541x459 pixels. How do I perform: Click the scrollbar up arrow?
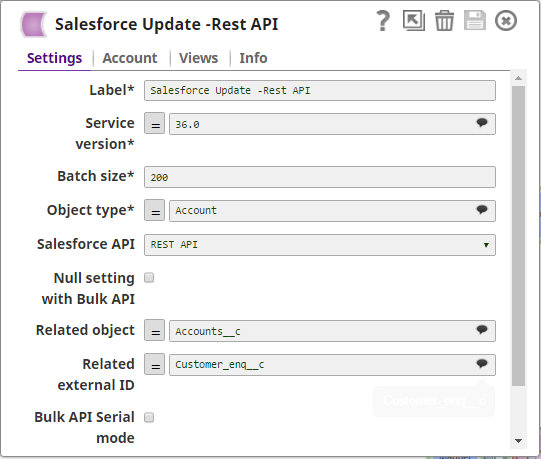tap(518, 78)
